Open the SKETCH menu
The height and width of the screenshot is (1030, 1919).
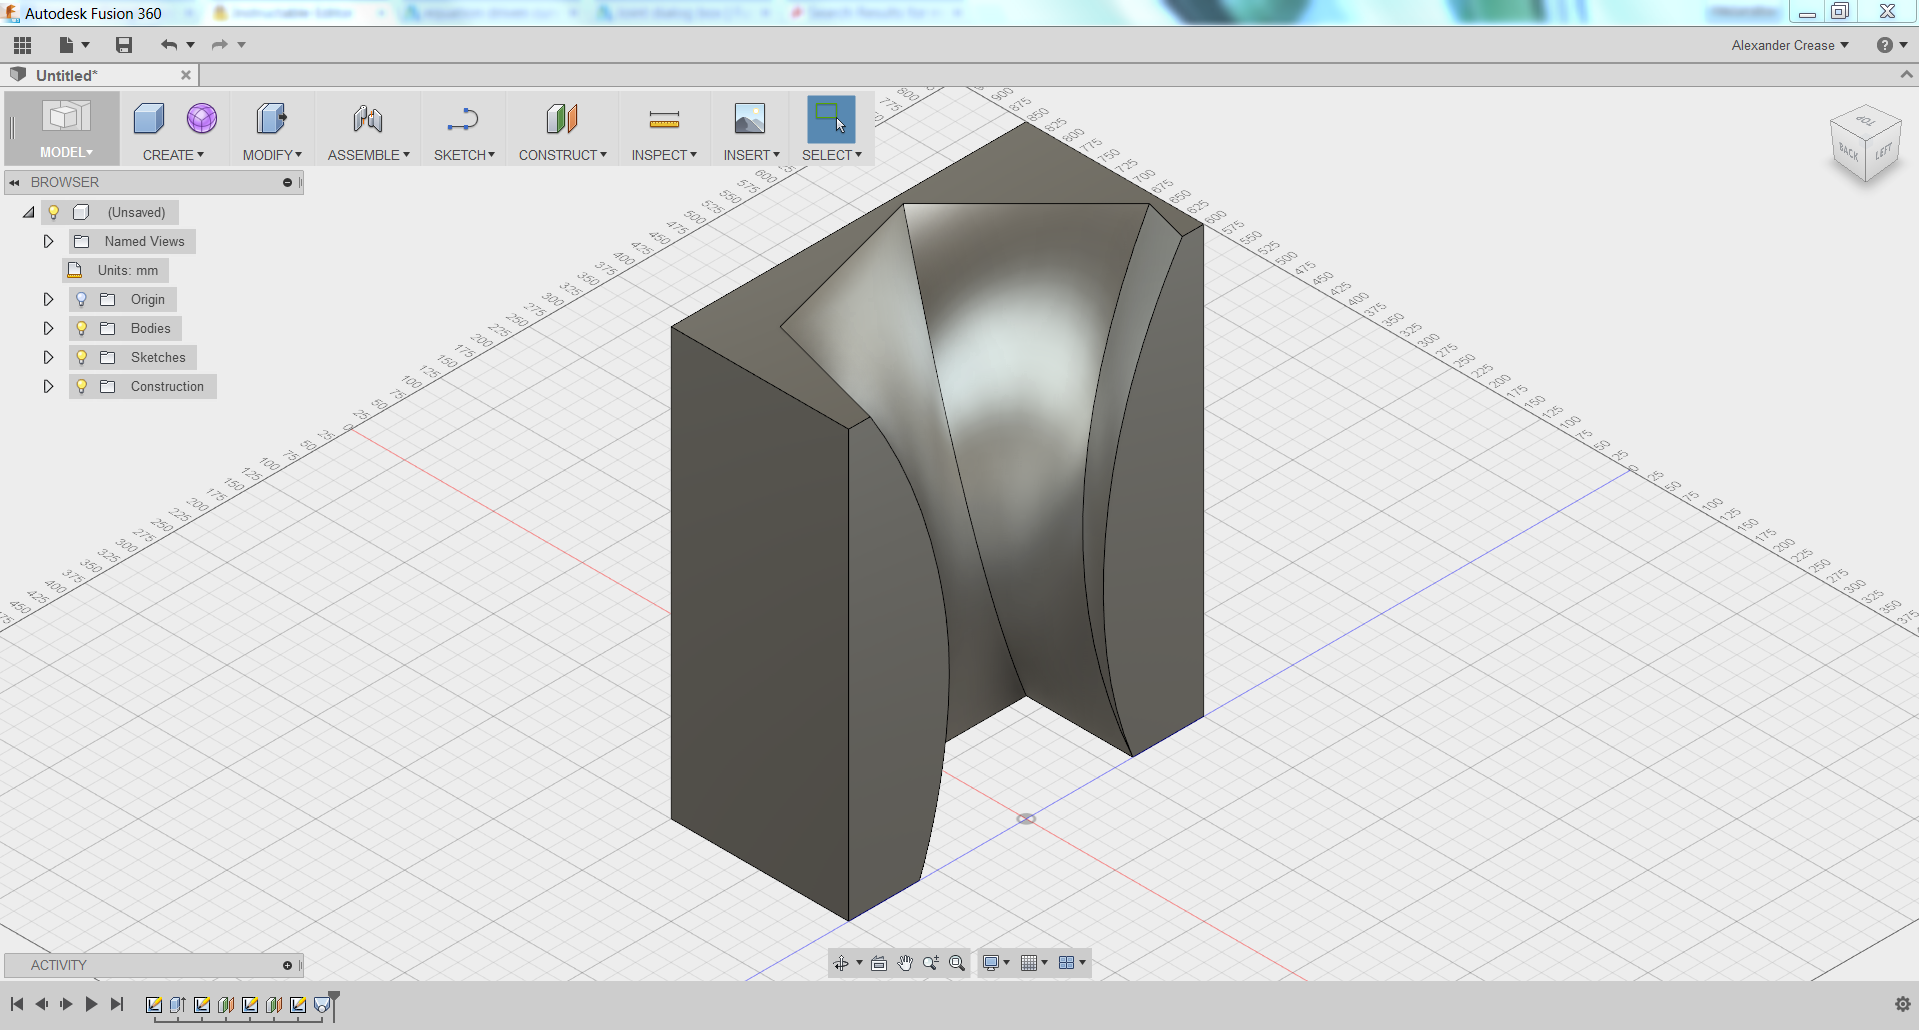click(464, 155)
